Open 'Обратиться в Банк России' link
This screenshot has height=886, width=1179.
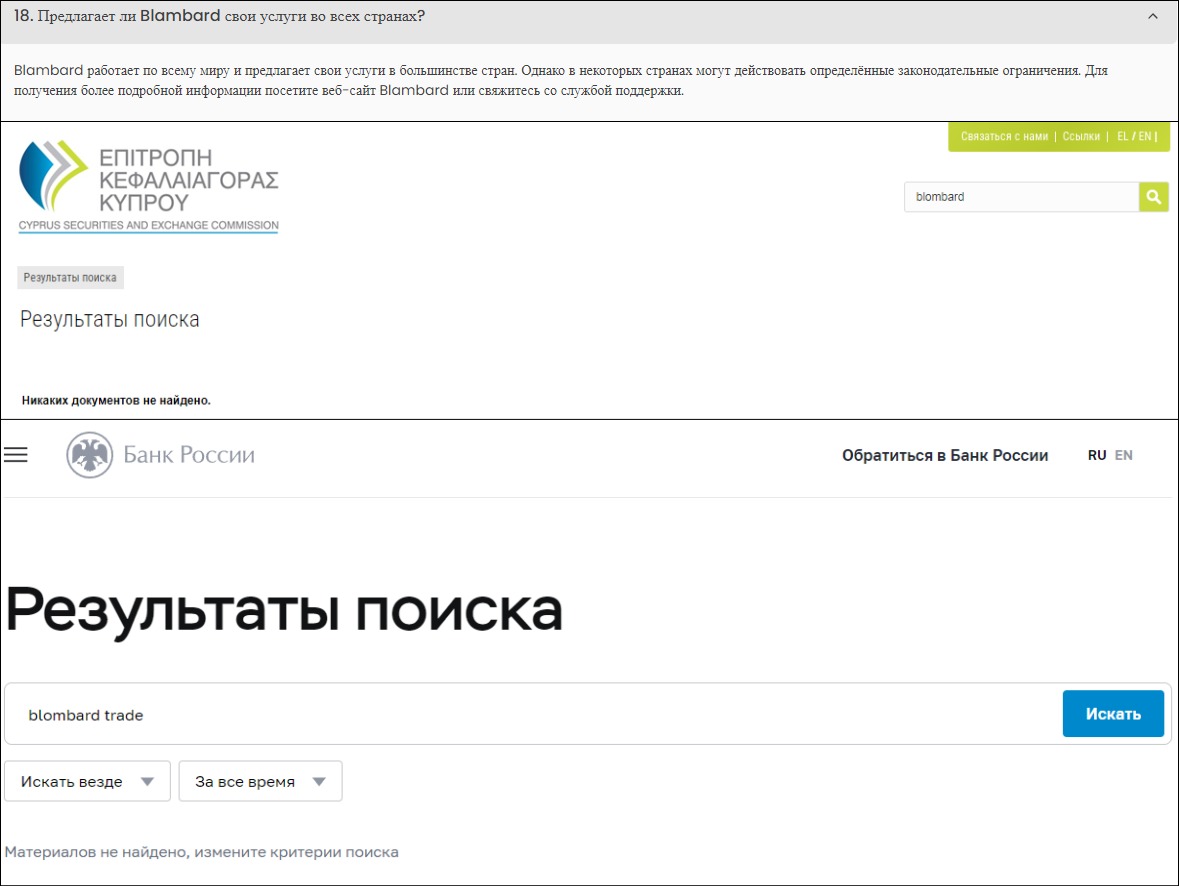(944, 455)
